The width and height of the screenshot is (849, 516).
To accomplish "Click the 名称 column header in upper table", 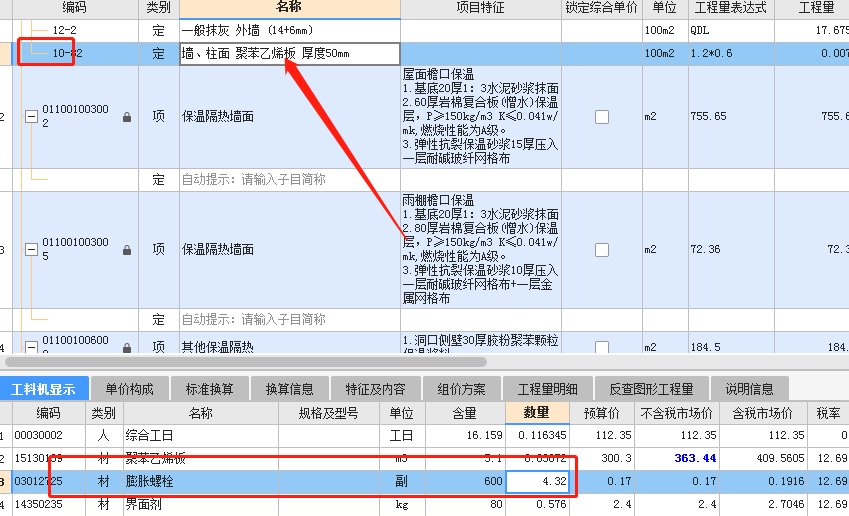I will 290,8.
